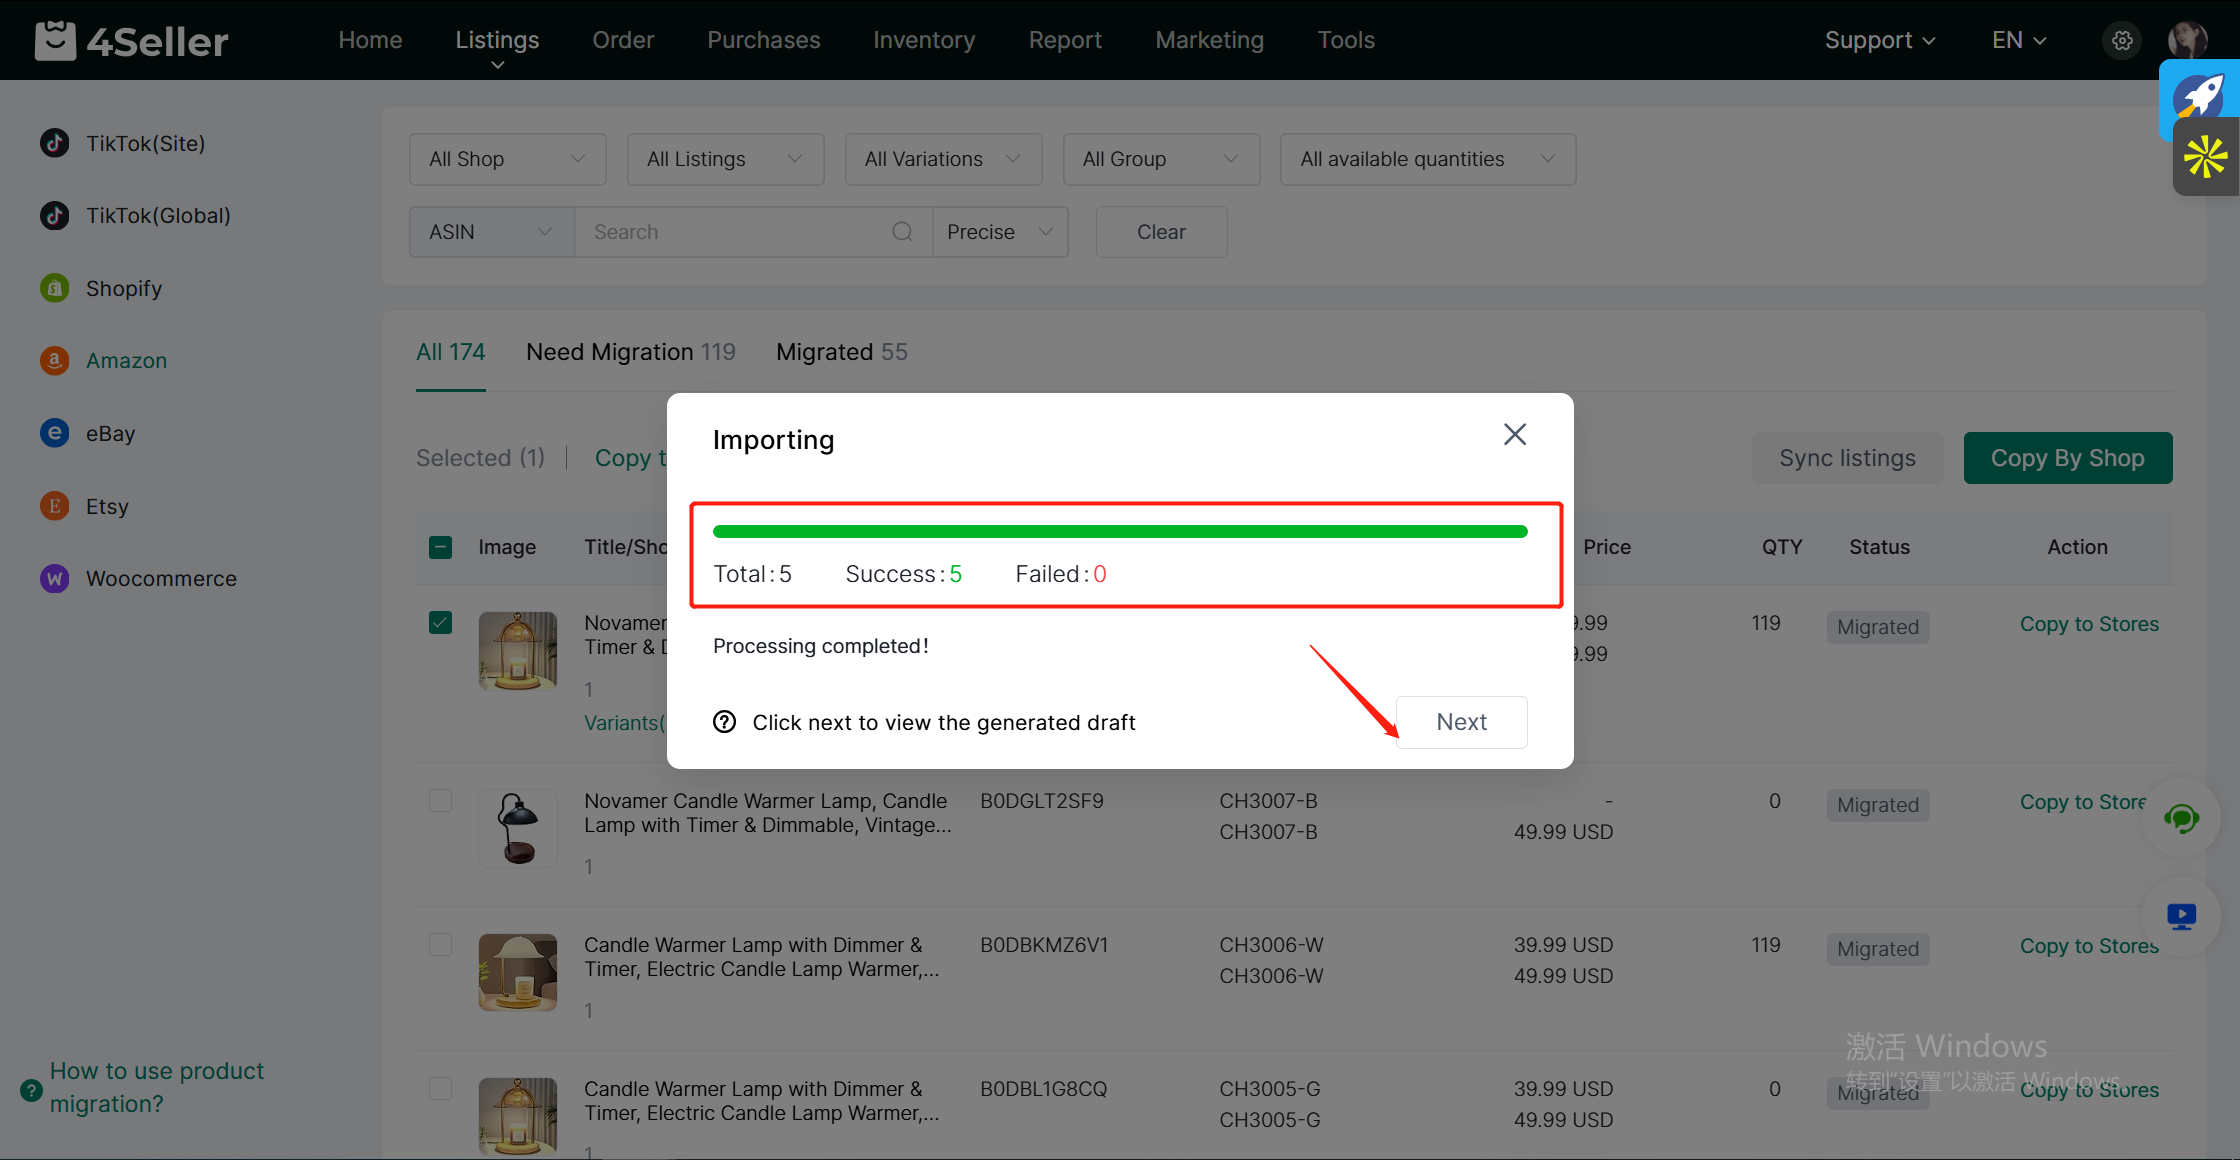The height and width of the screenshot is (1160, 2240).
Task: Open the green chat support icon
Action: [2181, 818]
